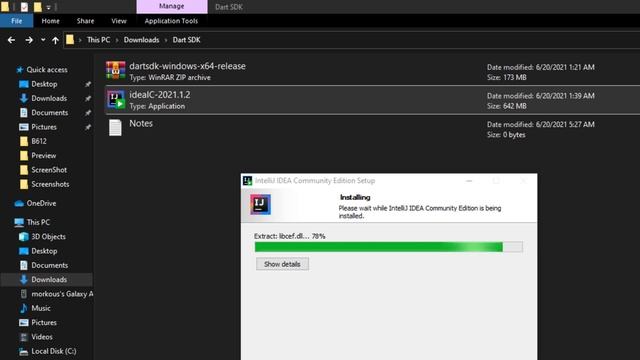640x360 pixels.
Task: Minimize the IntelliJ IDEA setup window
Action: pyautogui.click(x=469, y=180)
